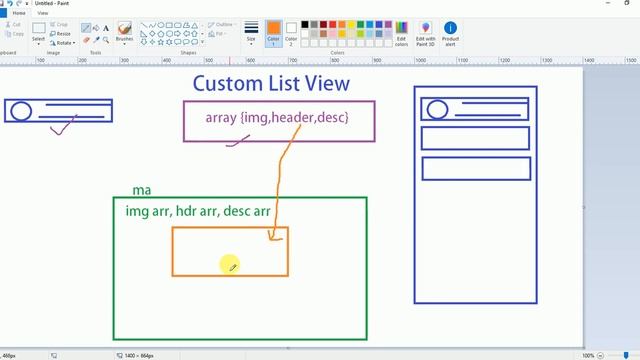Choose the Right arrow shape
Viewport: 640px width, 360px height.
click(x=178, y=33)
